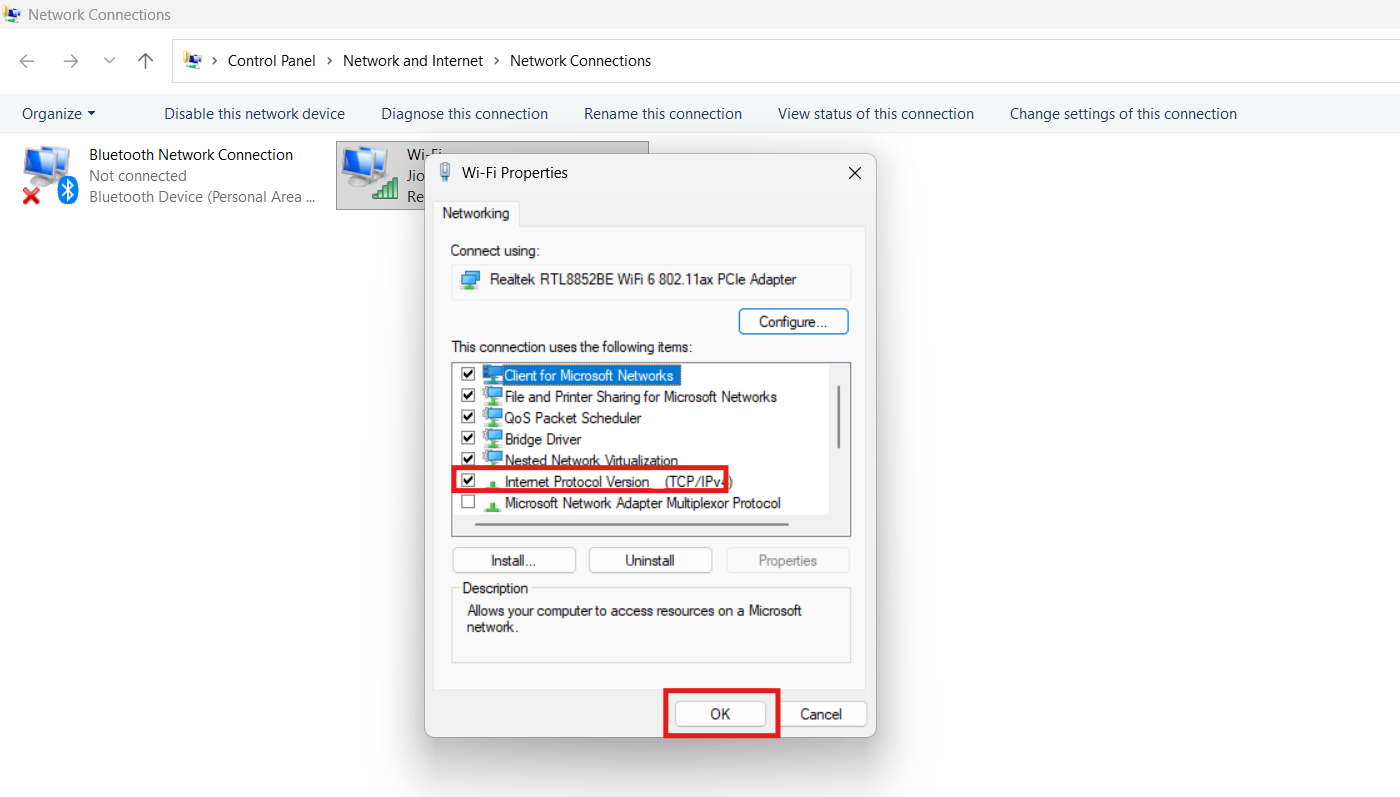Viewport: 1400px width, 797px height.
Task: Go back using the back arrow
Action: 27,61
